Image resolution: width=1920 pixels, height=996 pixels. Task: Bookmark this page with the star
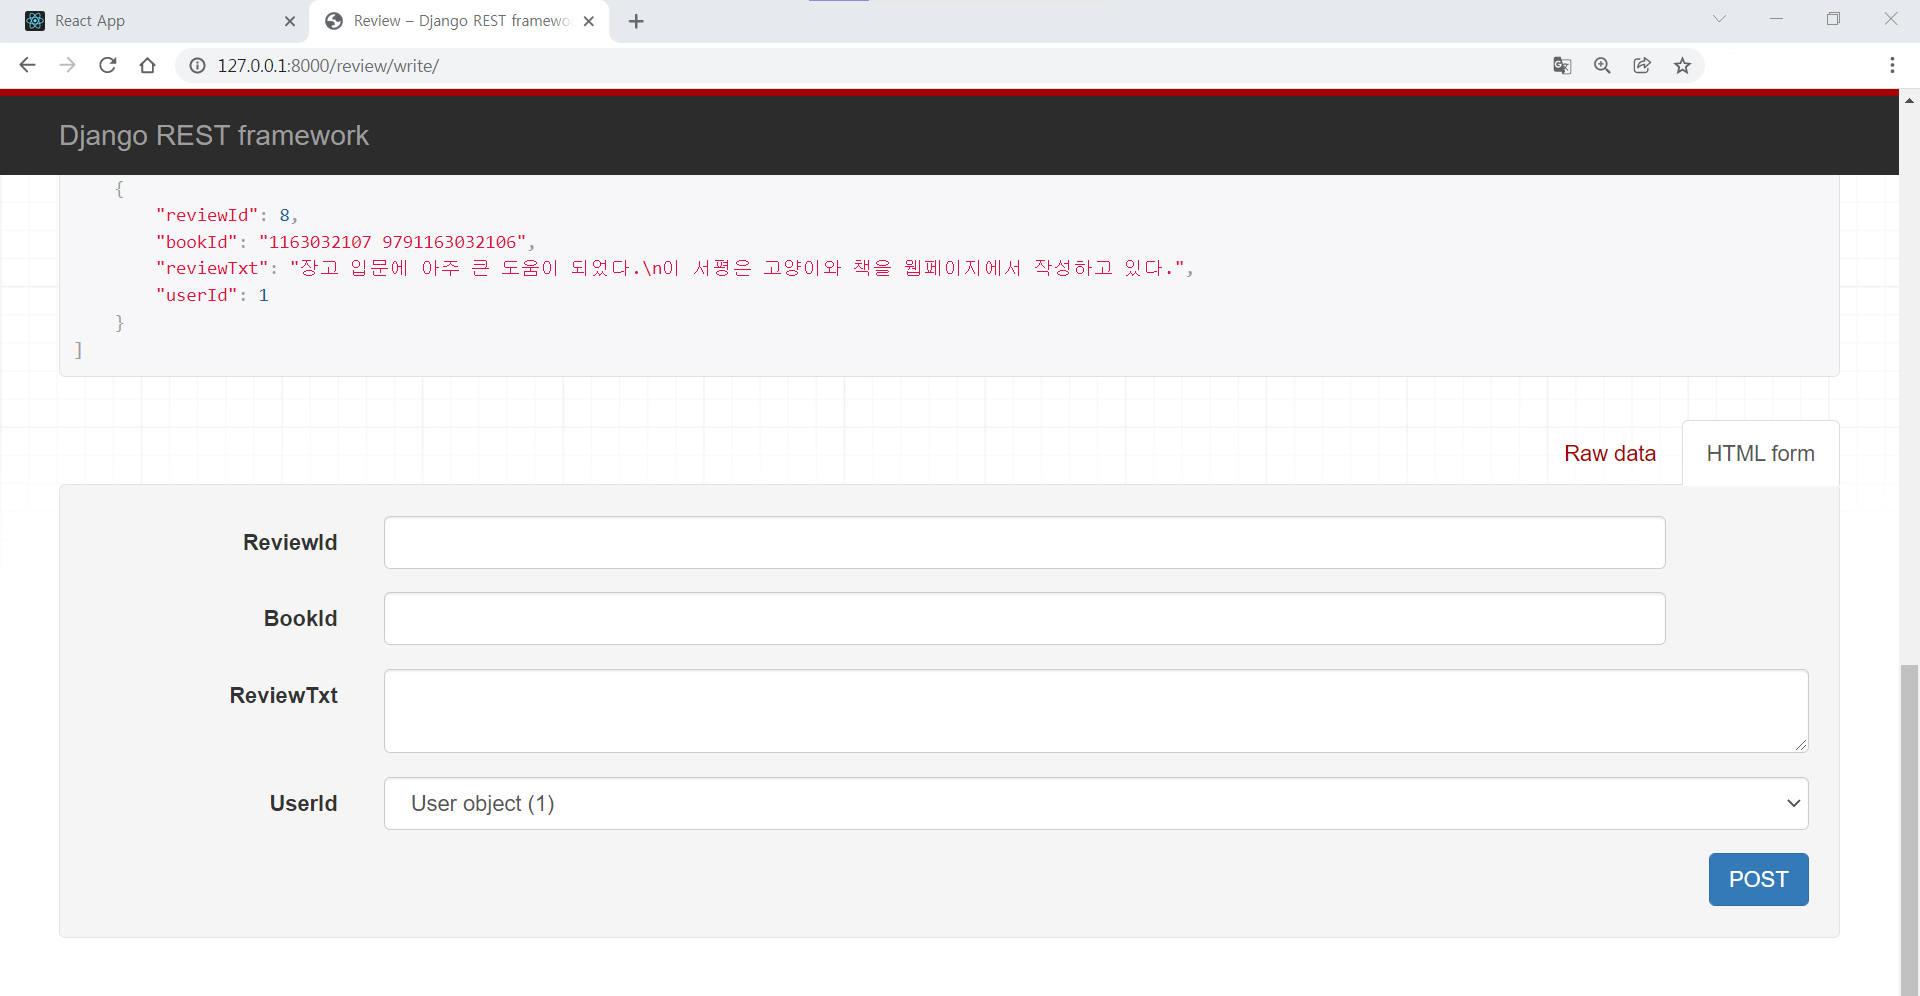(1682, 65)
